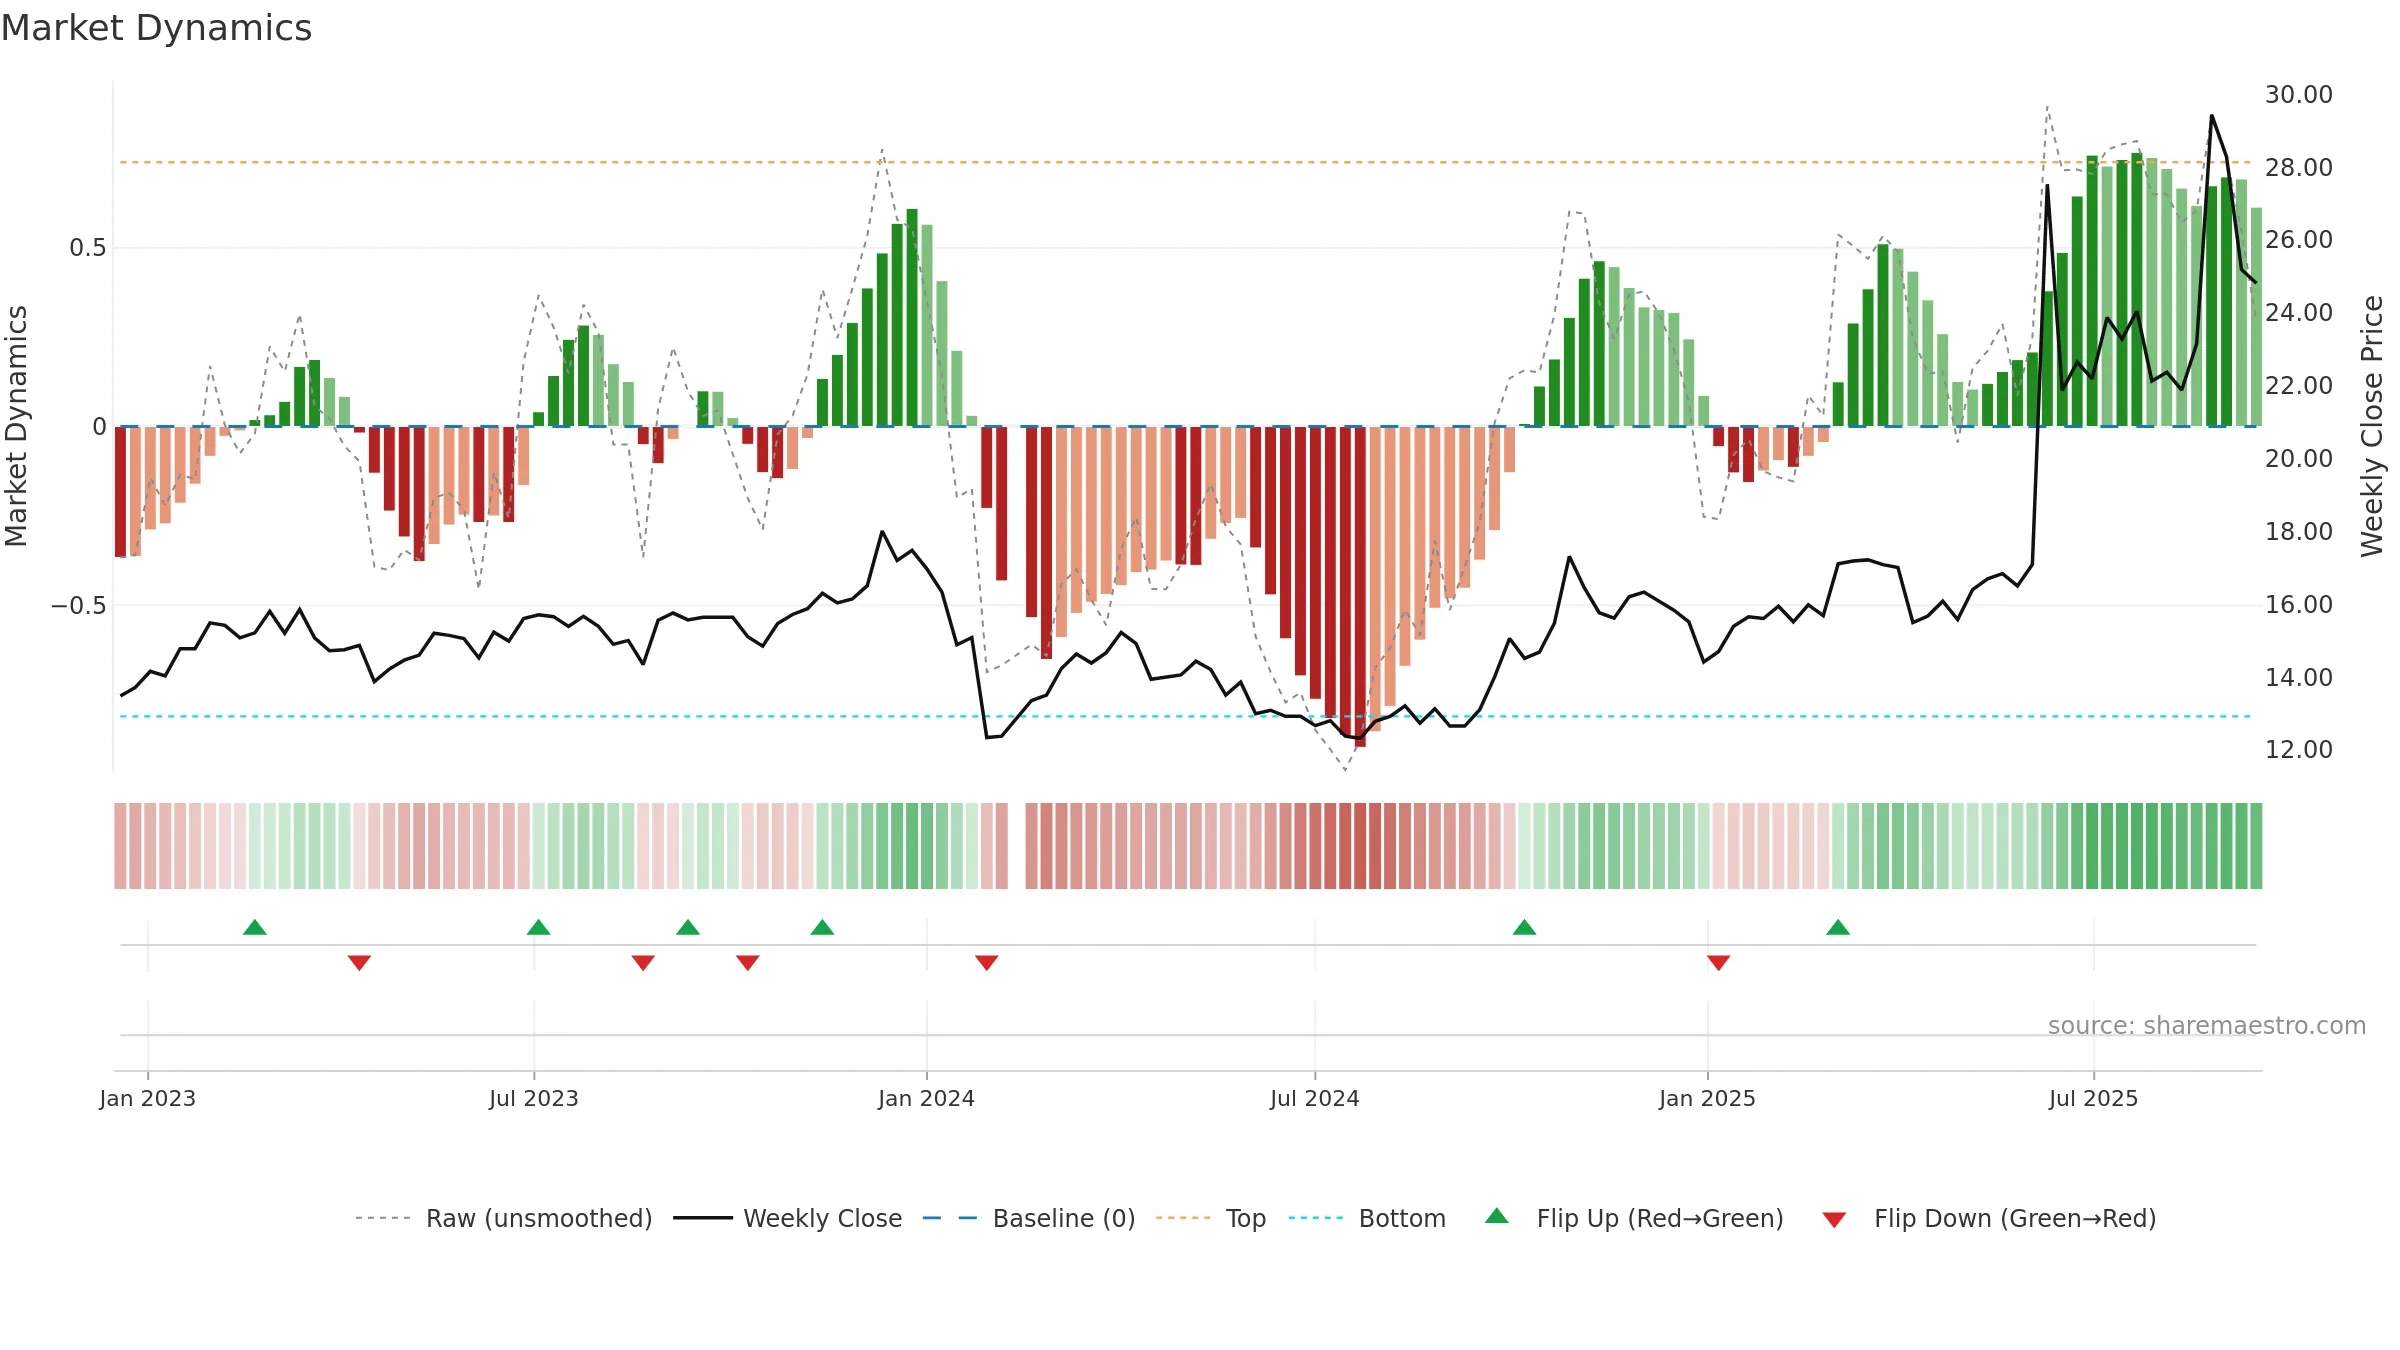Click the Jan 2024 axis label
The image size is (2400, 1350).
[927, 1098]
